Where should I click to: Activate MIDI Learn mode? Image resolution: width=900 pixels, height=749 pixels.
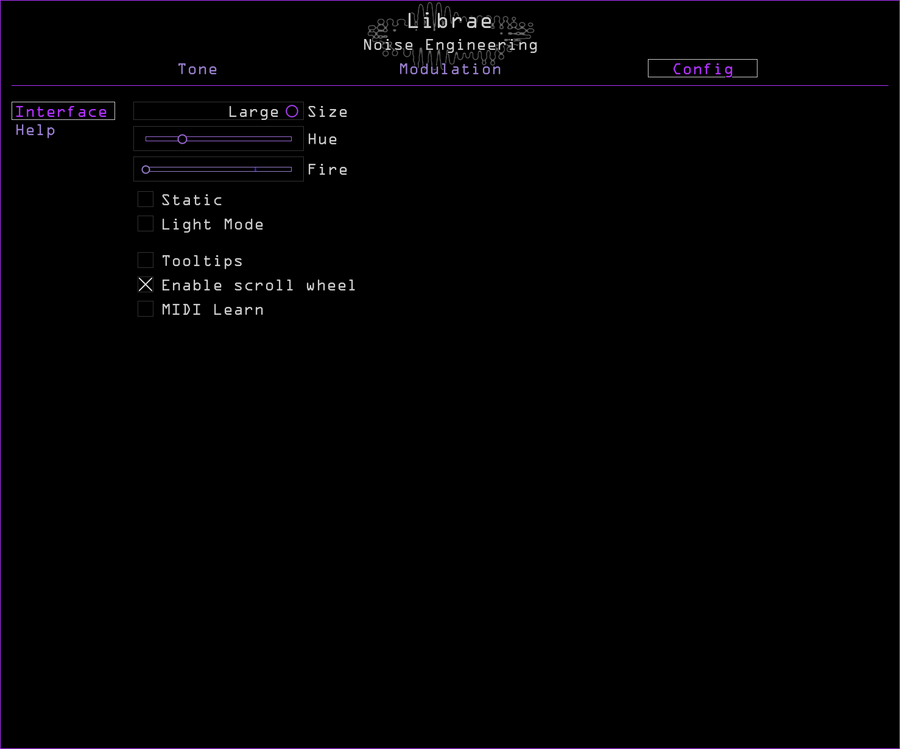pos(145,309)
